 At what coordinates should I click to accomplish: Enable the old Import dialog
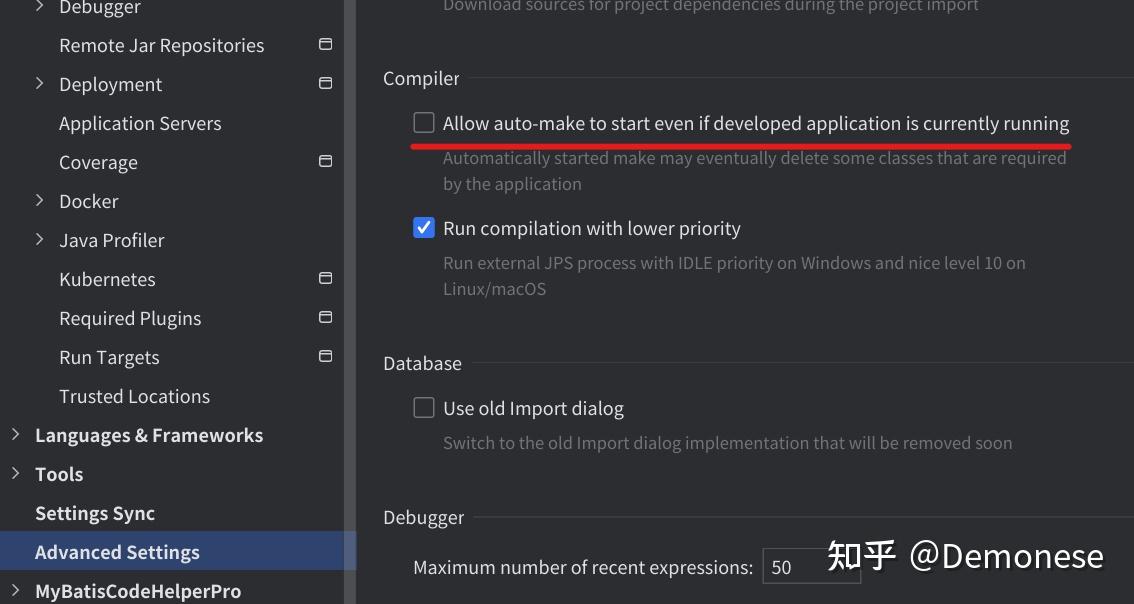[x=423, y=407]
